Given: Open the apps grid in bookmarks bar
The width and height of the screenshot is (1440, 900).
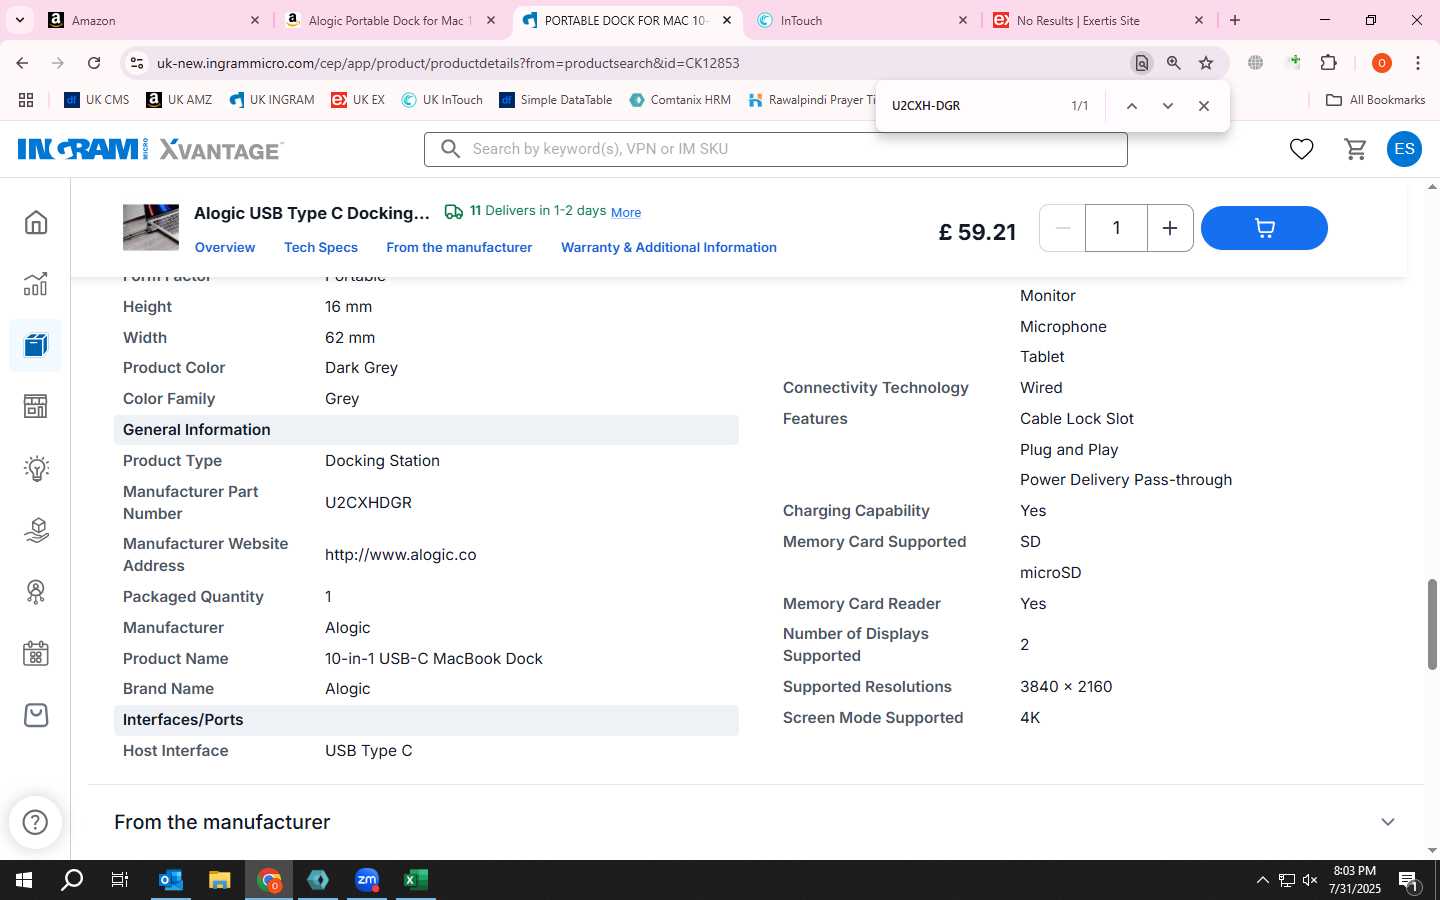Looking at the screenshot, I should click(x=26, y=100).
